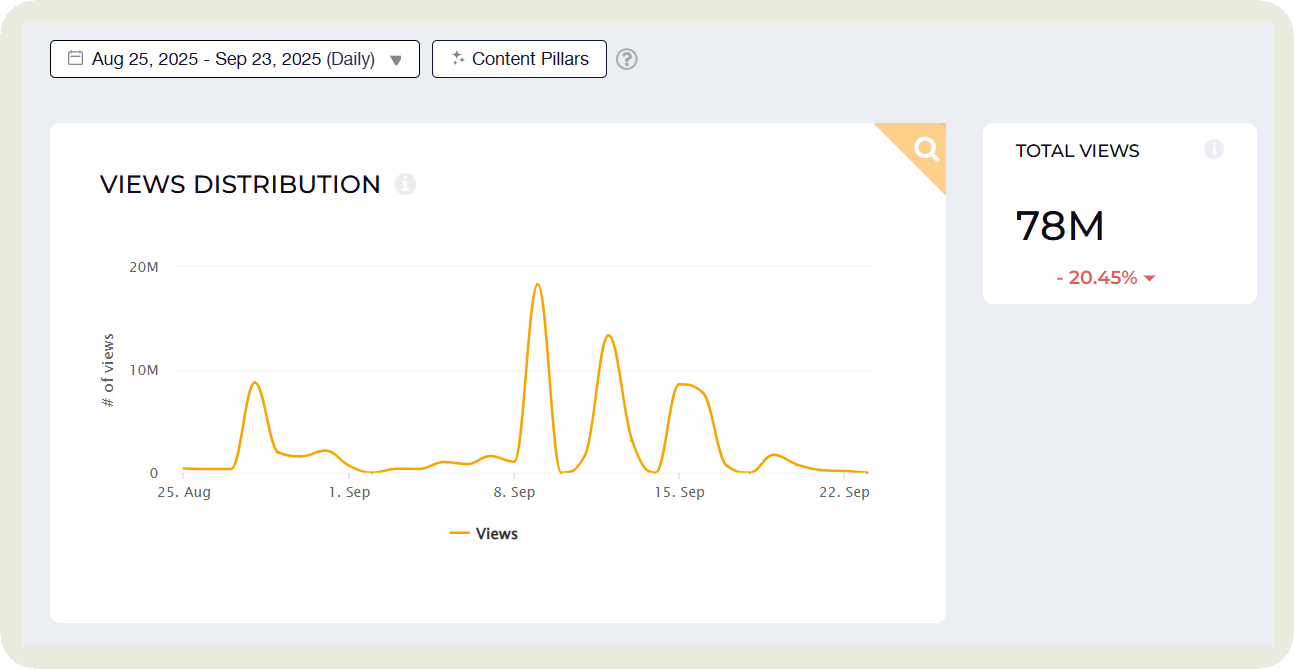Image resolution: width=1294 pixels, height=669 pixels.
Task: Click the question mark help icon
Action: (627, 59)
